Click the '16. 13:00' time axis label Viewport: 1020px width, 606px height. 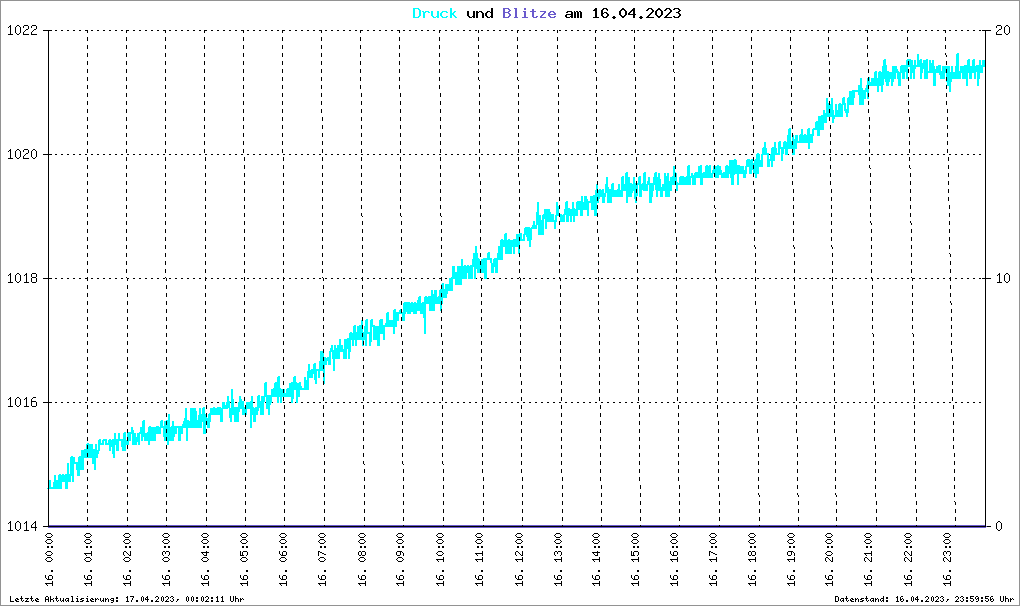coord(558,559)
